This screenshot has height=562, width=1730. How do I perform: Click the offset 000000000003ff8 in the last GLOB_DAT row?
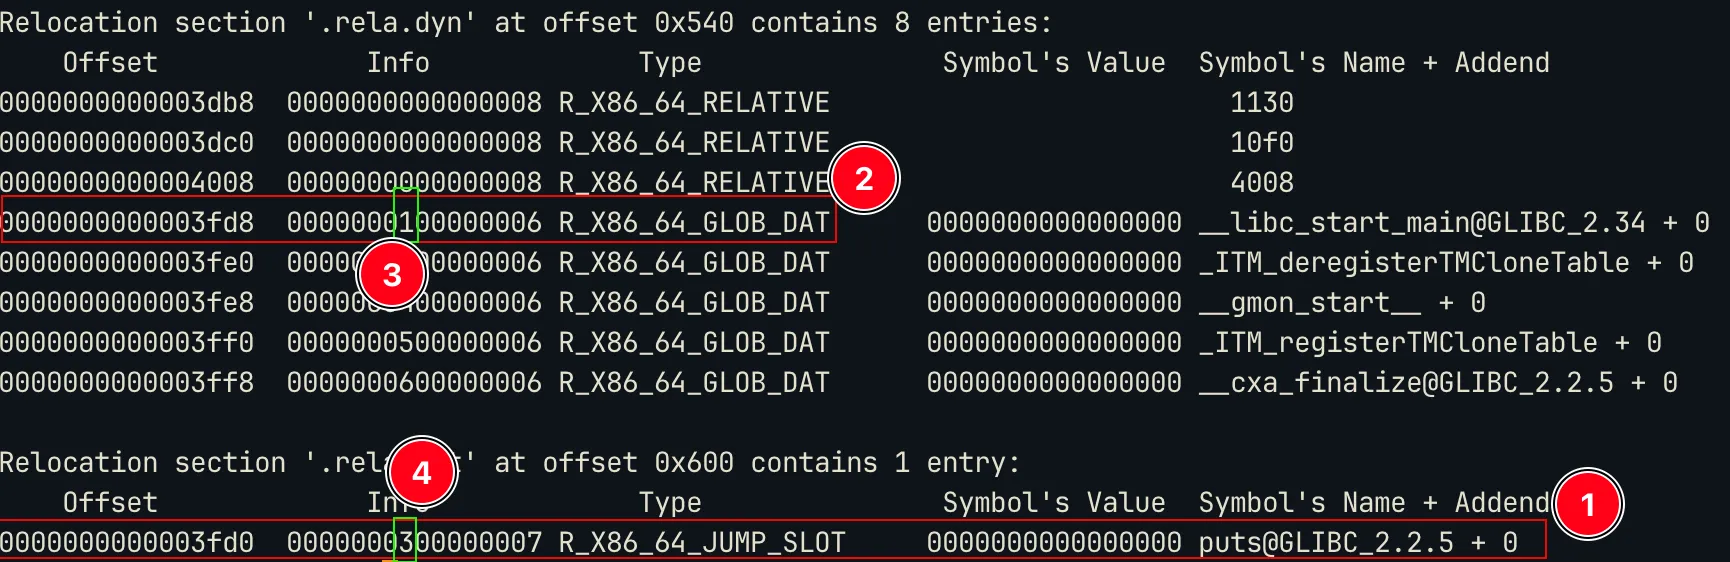(127, 383)
